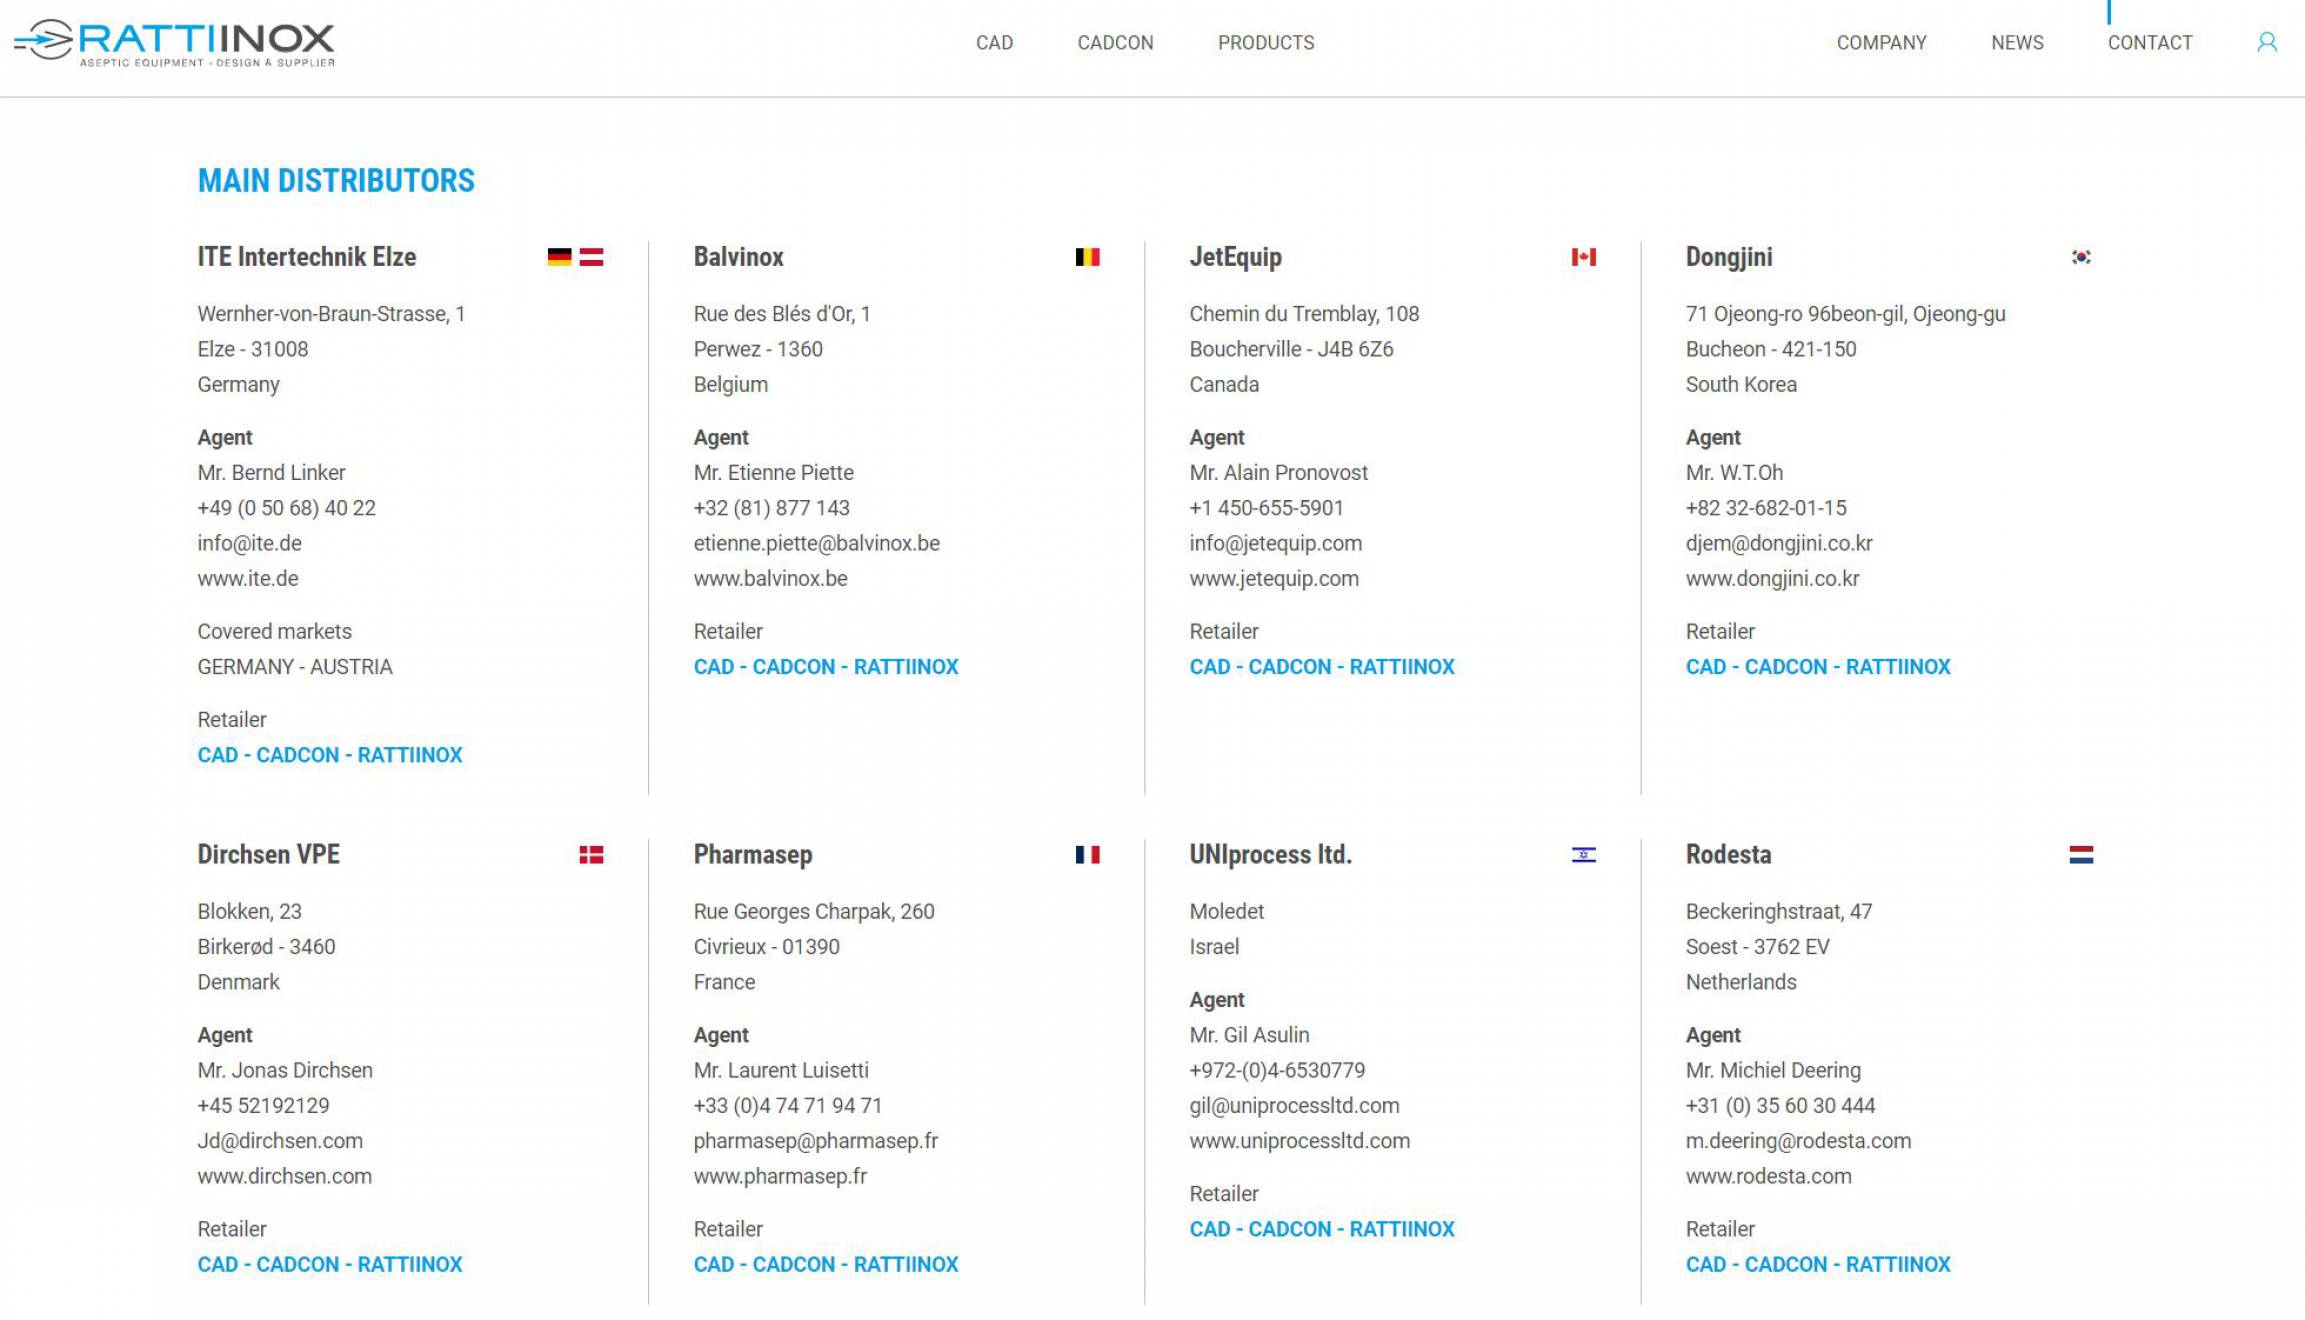Click ITE's CAD - CADCON - RATTIINOX retailer link
The image size is (2305, 1320).
pyautogui.click(x=330, y=755)
